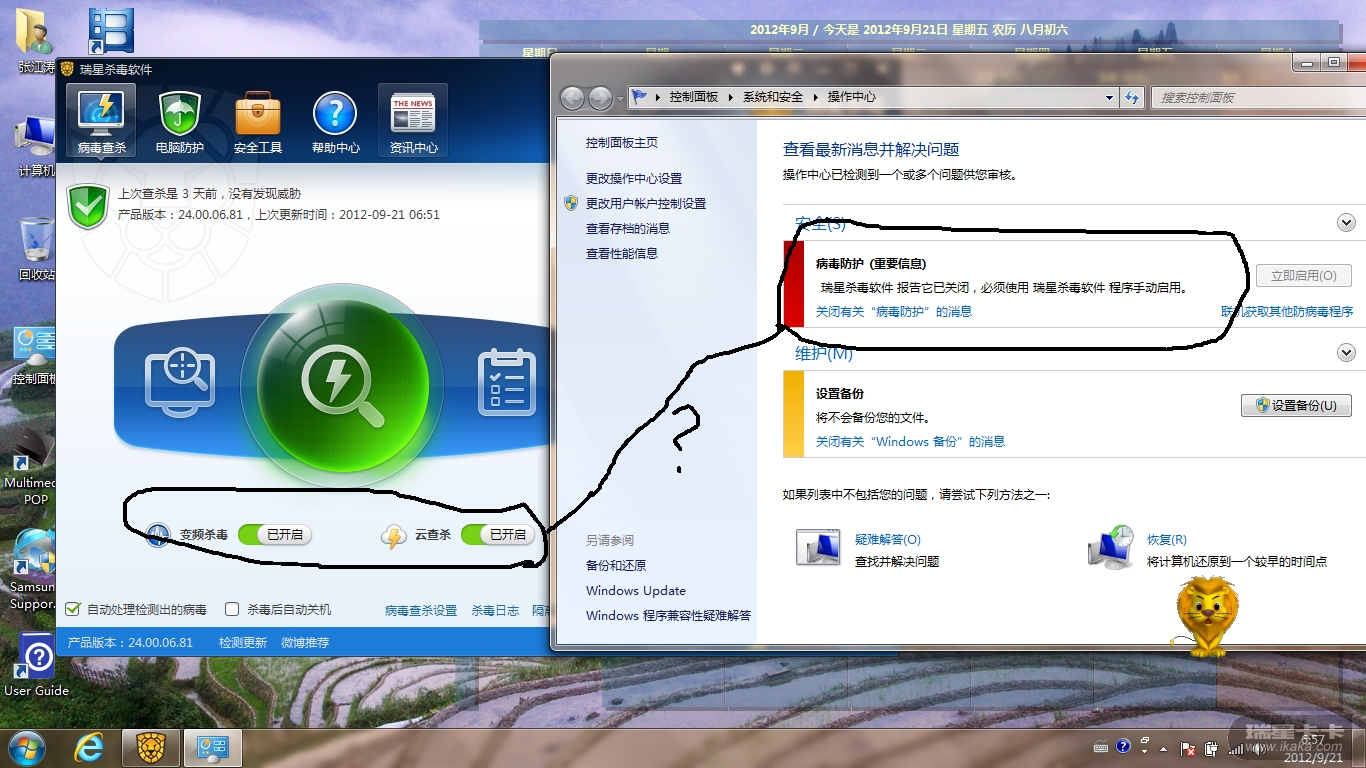
Task: Open the 资讯中心 news center tab
Action: (x=413, y=121)
